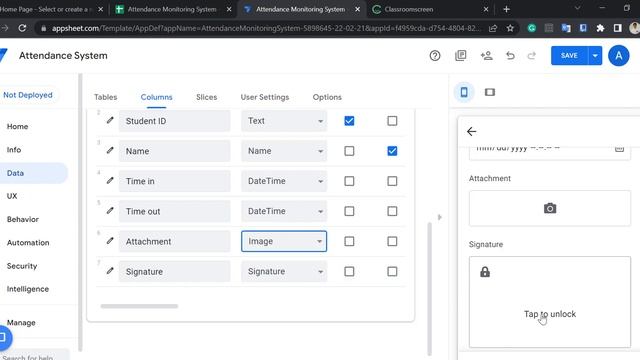Check first checkbox in Time in row
Viewport: 640px width, 360px height.
[349, 181]
